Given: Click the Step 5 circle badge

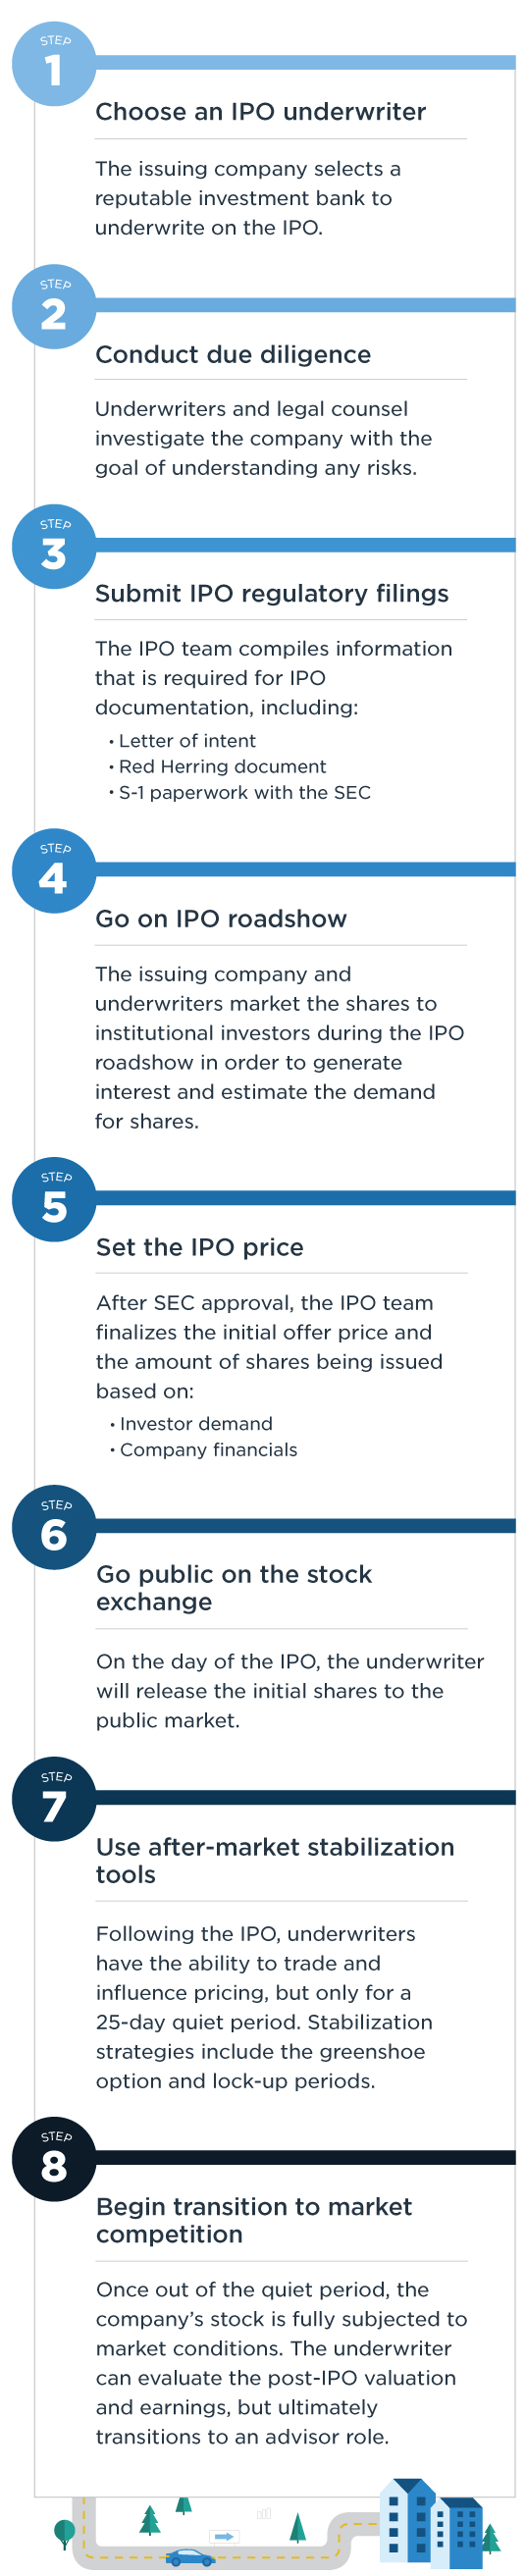Looking at the screenshot, I should point(54,1200).
